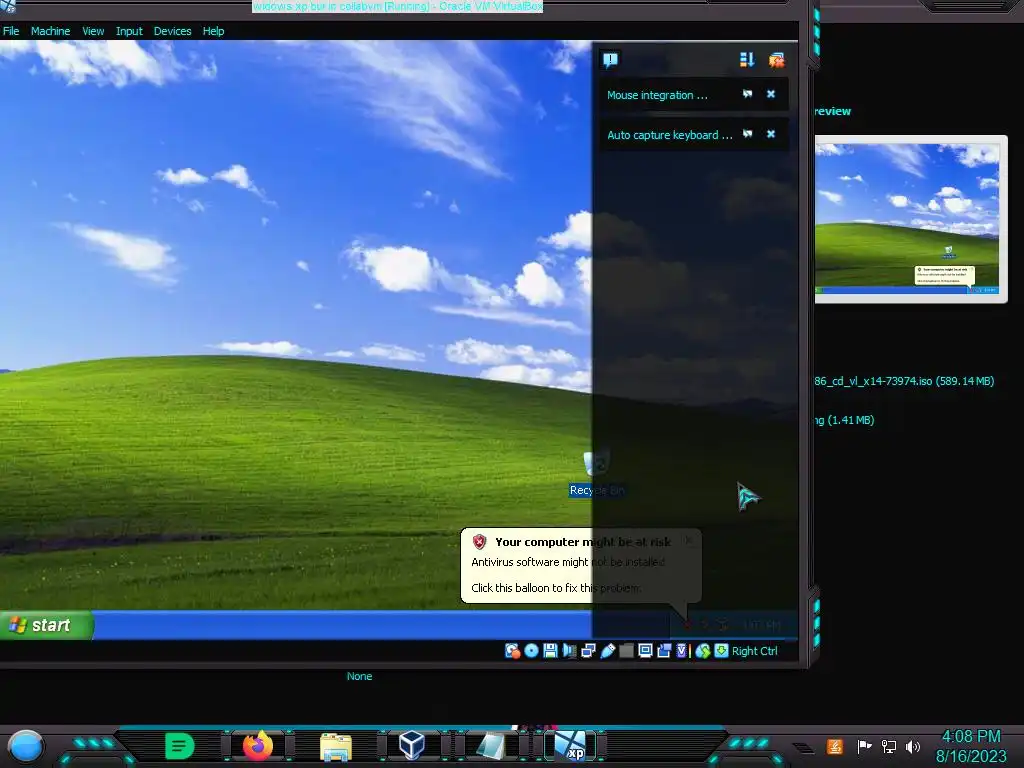The image size is (1024, 768).
Task: Expand Mouse integration notification text
Action: [657, 95]
